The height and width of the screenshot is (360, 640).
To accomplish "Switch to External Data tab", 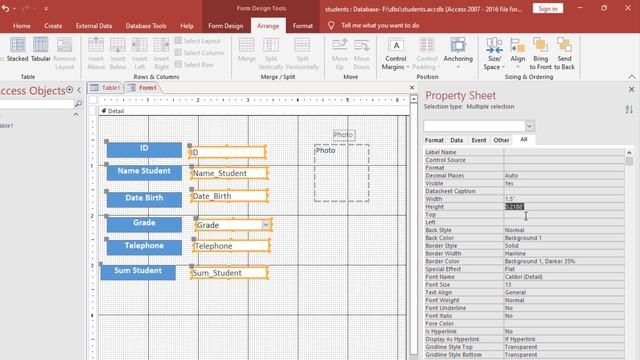I will click(93, 26).
